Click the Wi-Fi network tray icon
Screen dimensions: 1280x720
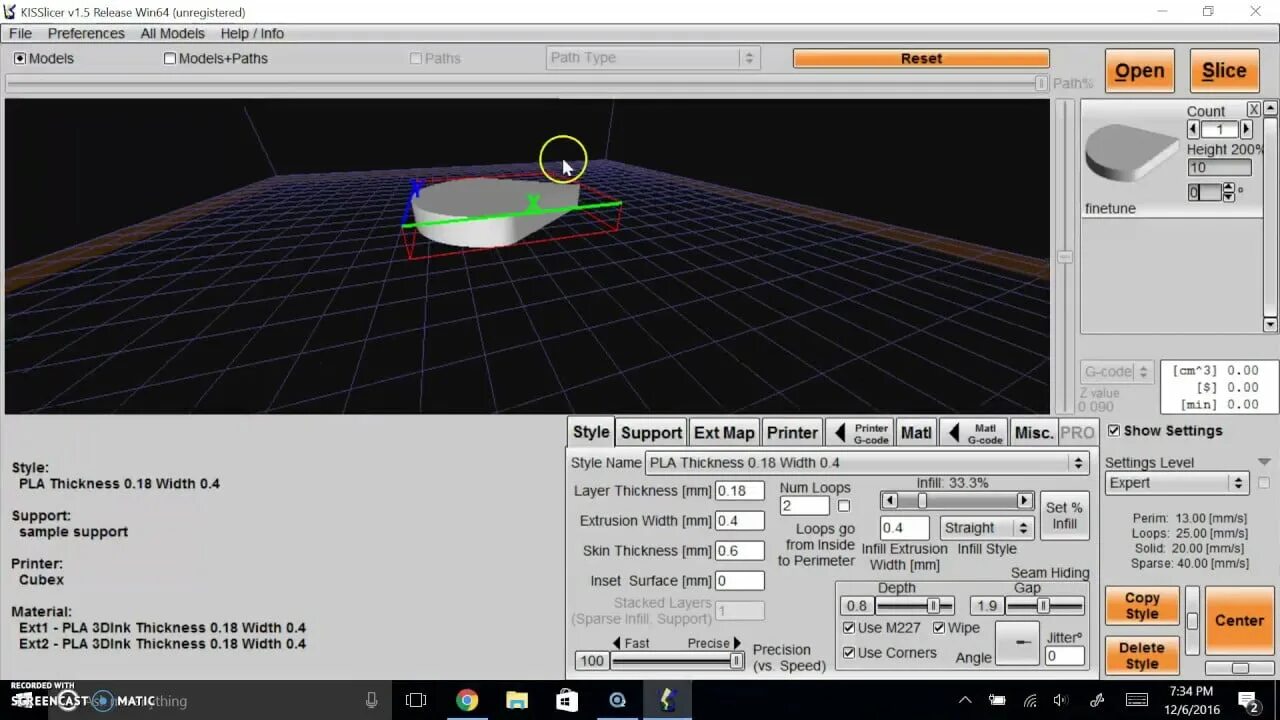tap(1029, 700)
